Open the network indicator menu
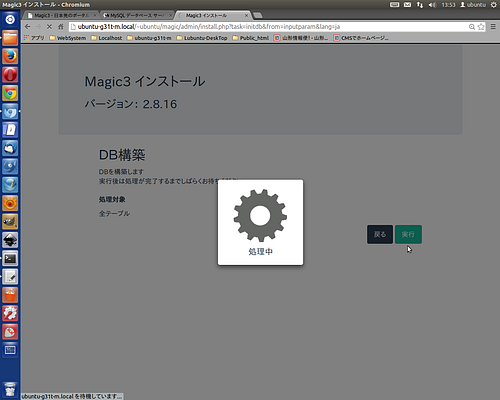This screenshot has height=400, width=500. [420, 5]
